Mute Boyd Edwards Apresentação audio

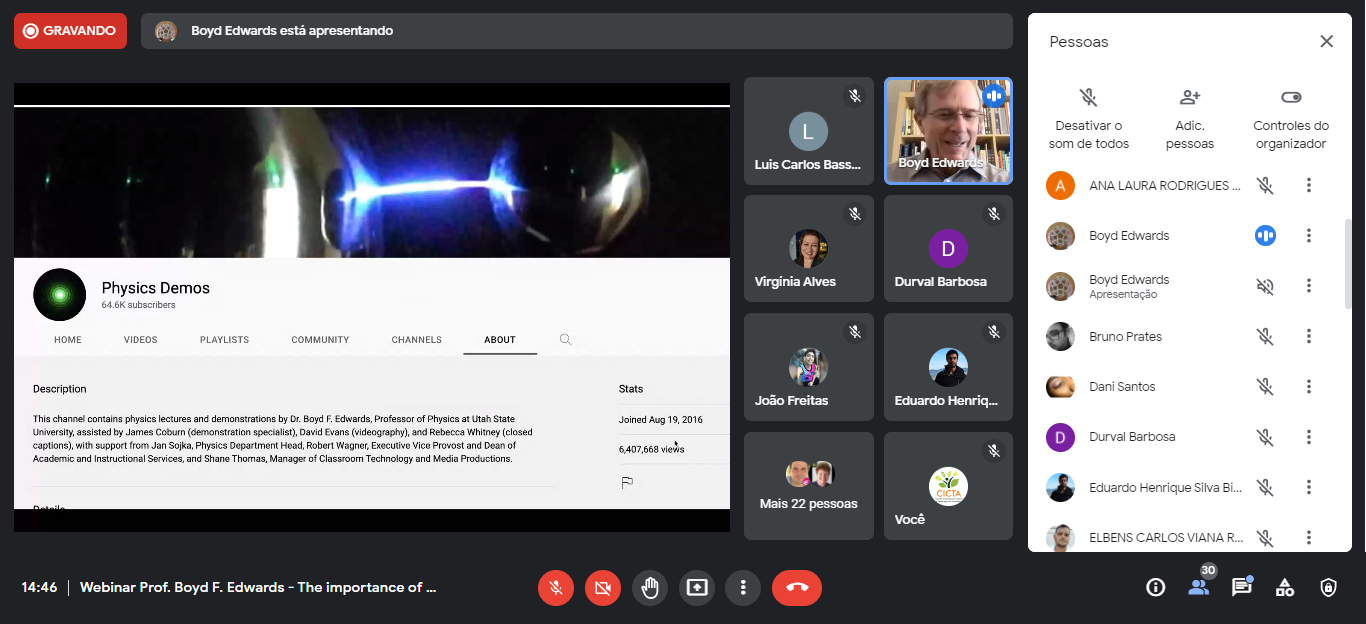click(1265, 286)
